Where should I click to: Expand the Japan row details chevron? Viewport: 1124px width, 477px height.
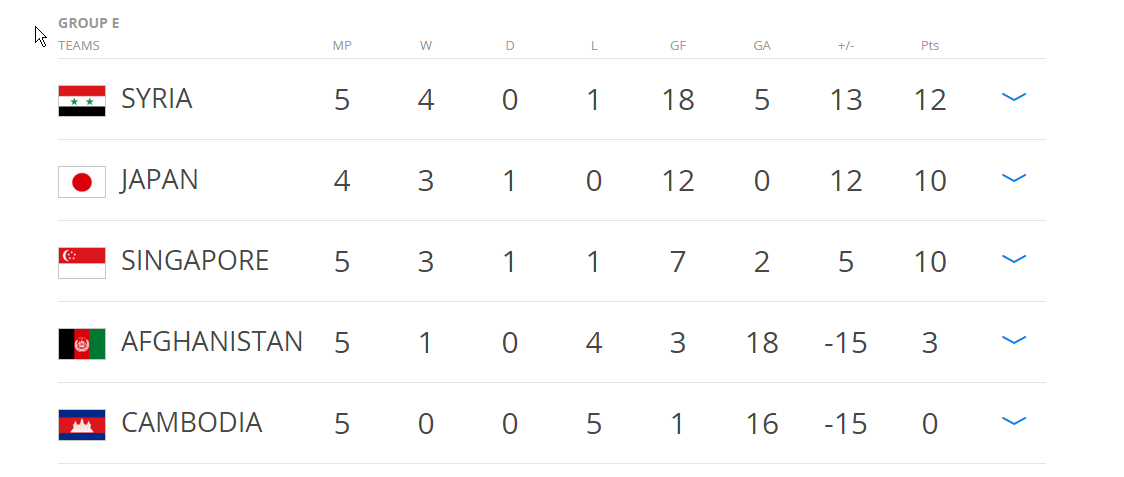(1014, 178)
